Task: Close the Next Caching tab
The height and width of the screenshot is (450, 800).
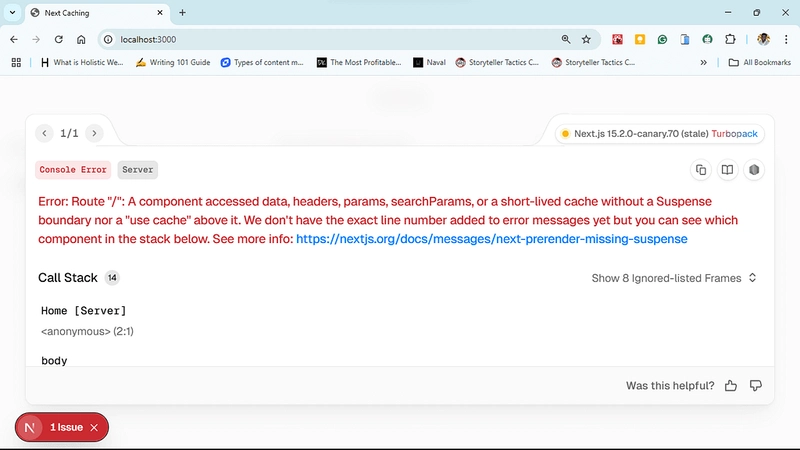Action: (x=160, y=13)
